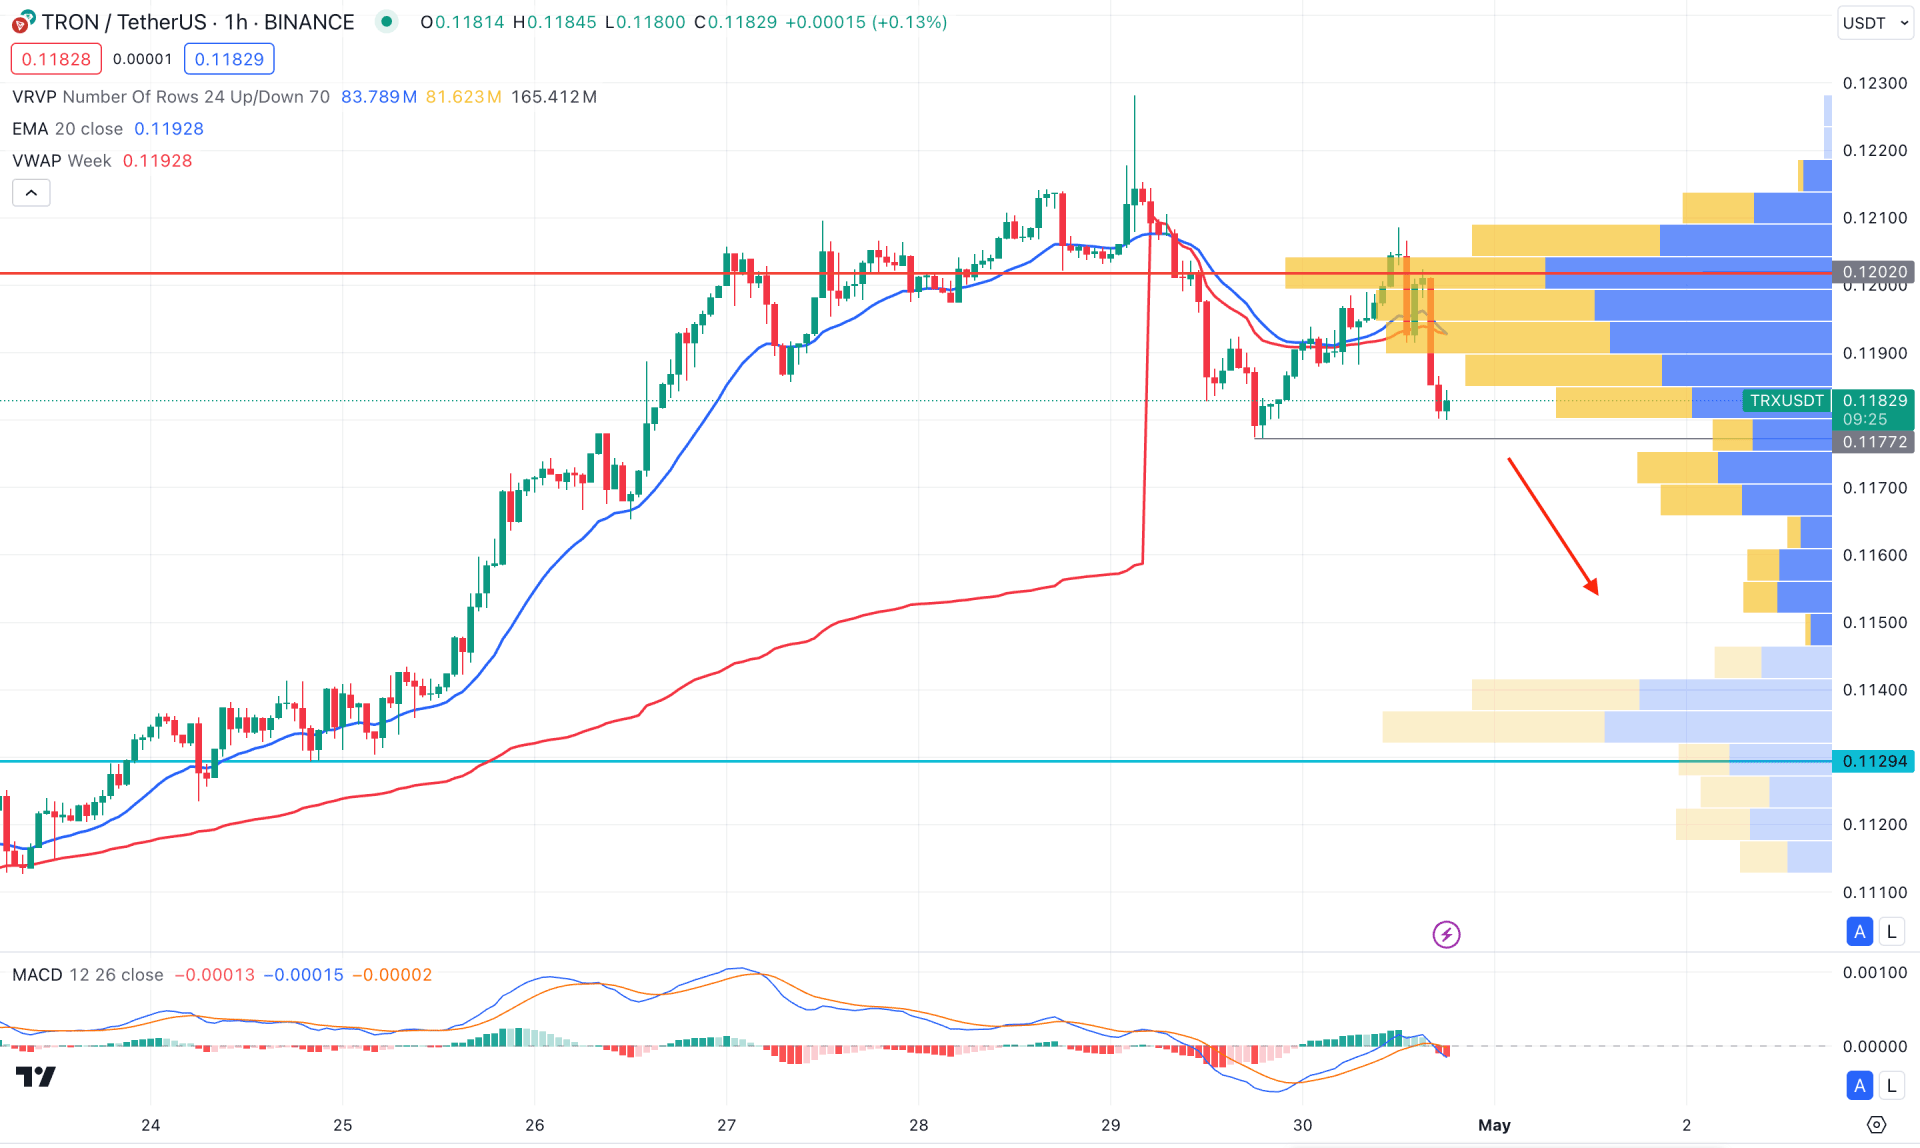Click the cyan 0.11294 price label
1920x1148 pixels.
pyautogui.click(x=1874, y=762)
